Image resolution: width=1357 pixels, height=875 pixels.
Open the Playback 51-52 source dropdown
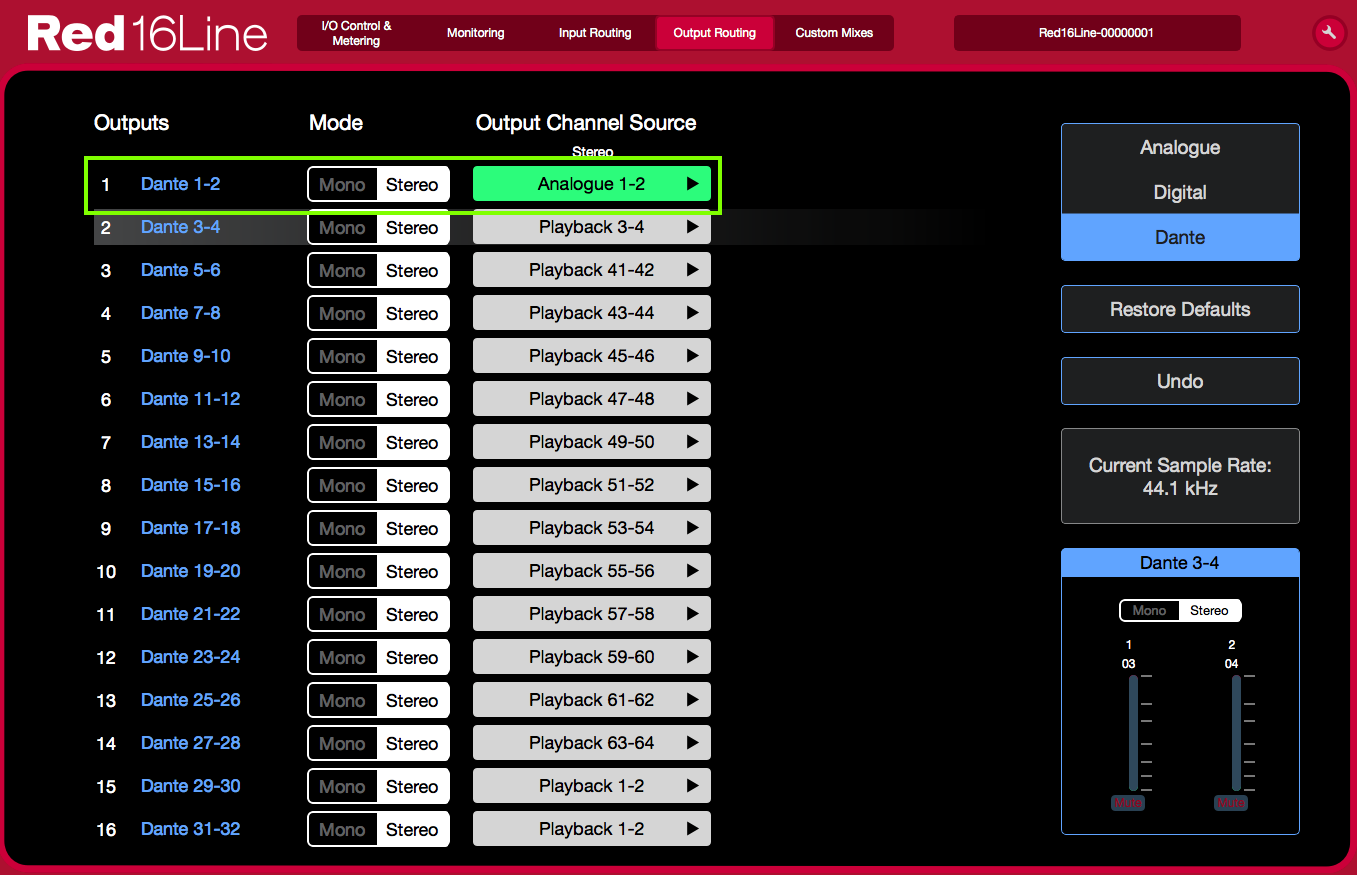point(592,485)
